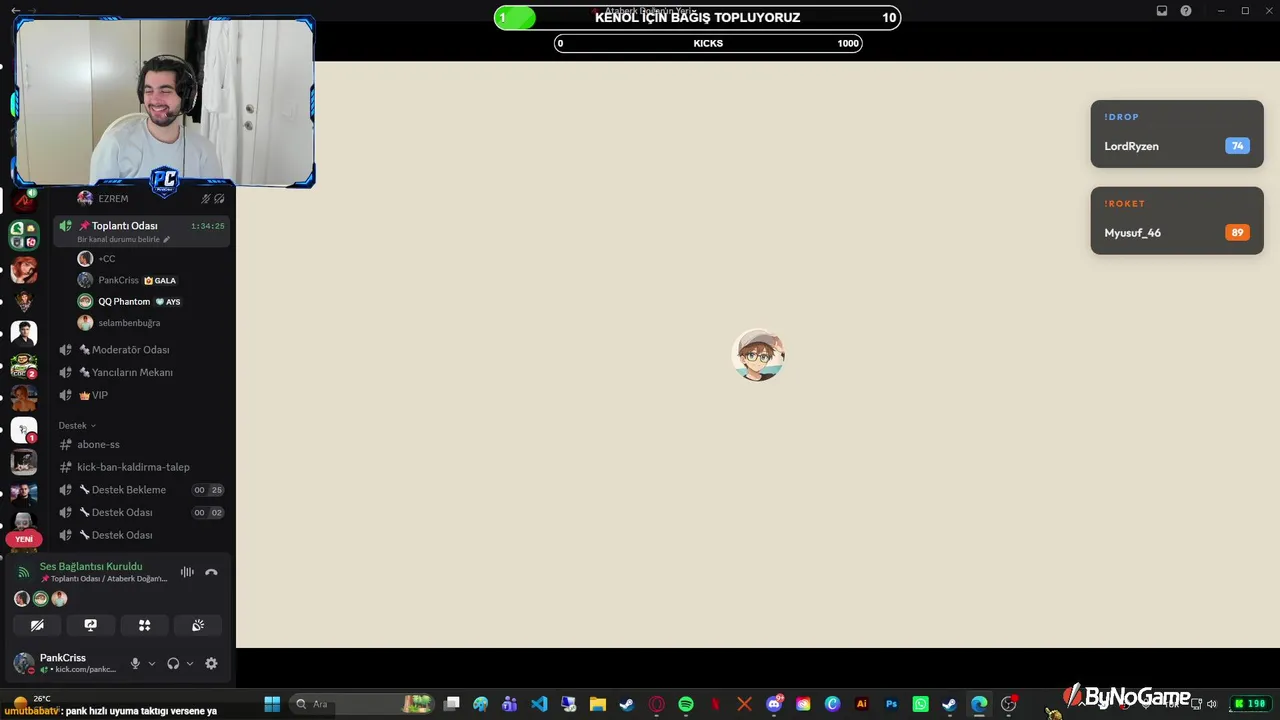Click the KICKS progress bar
Image resolution: width=1280 pixels, height=720 pixels.
[708, 43]
